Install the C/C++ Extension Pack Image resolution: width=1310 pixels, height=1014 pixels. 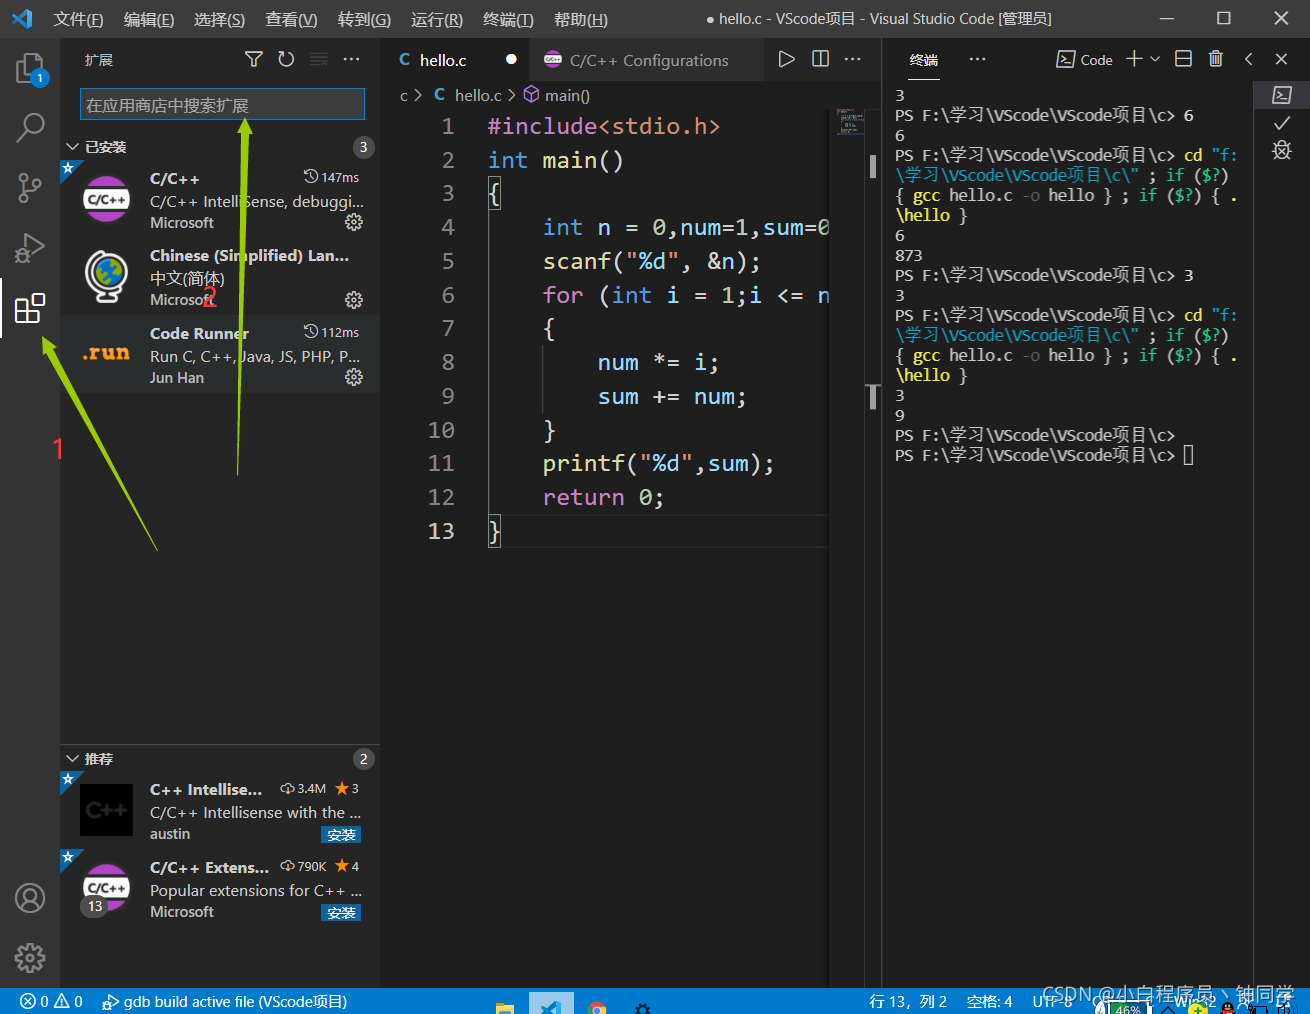341,913
